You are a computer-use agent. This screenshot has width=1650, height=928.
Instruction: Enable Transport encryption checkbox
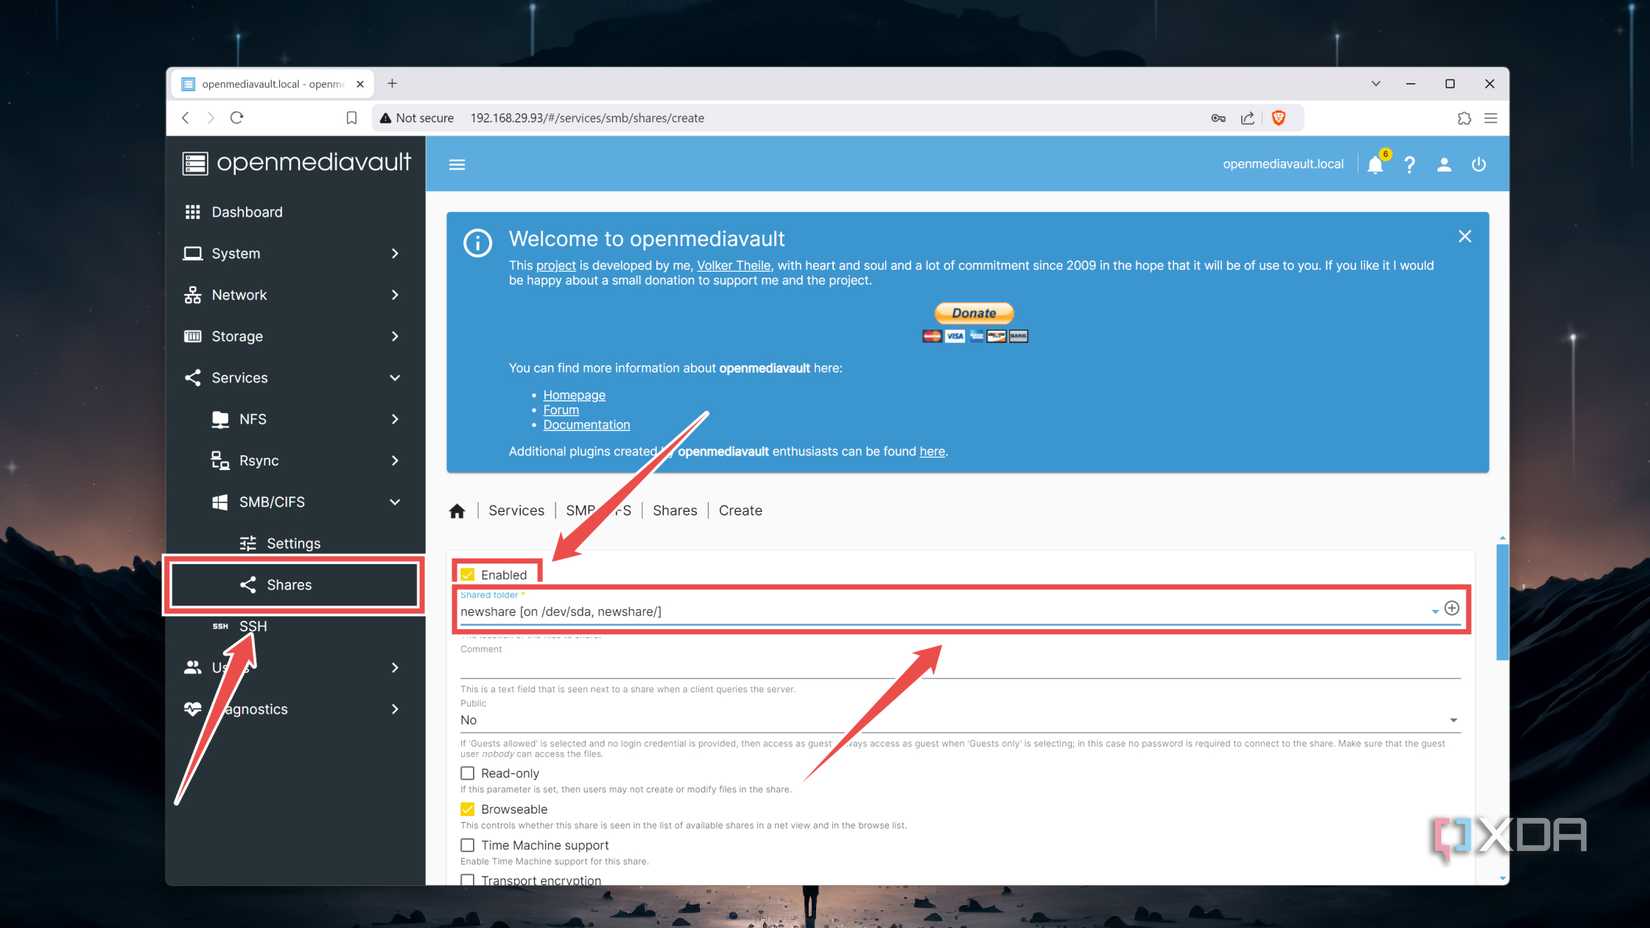click(467, 880)
